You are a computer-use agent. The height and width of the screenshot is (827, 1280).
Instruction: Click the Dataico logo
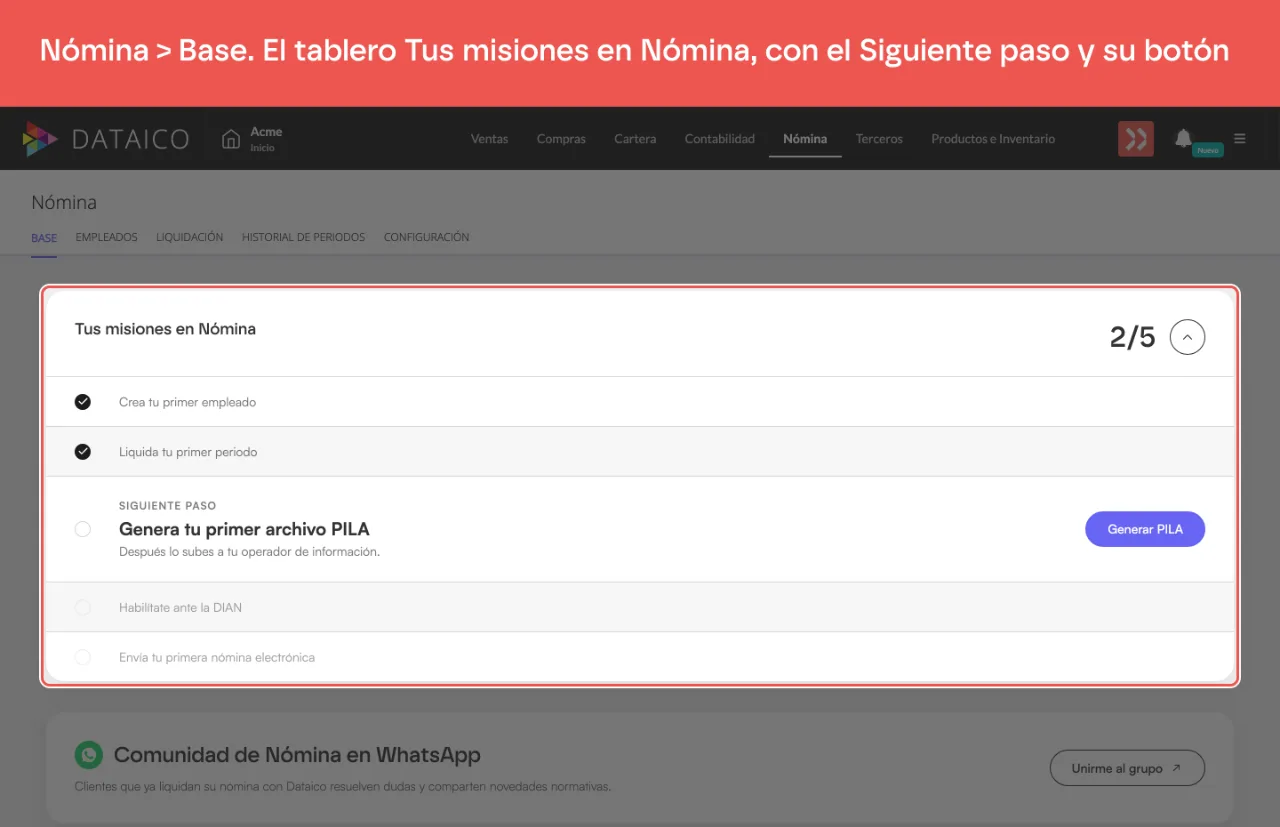coord(105,139)
